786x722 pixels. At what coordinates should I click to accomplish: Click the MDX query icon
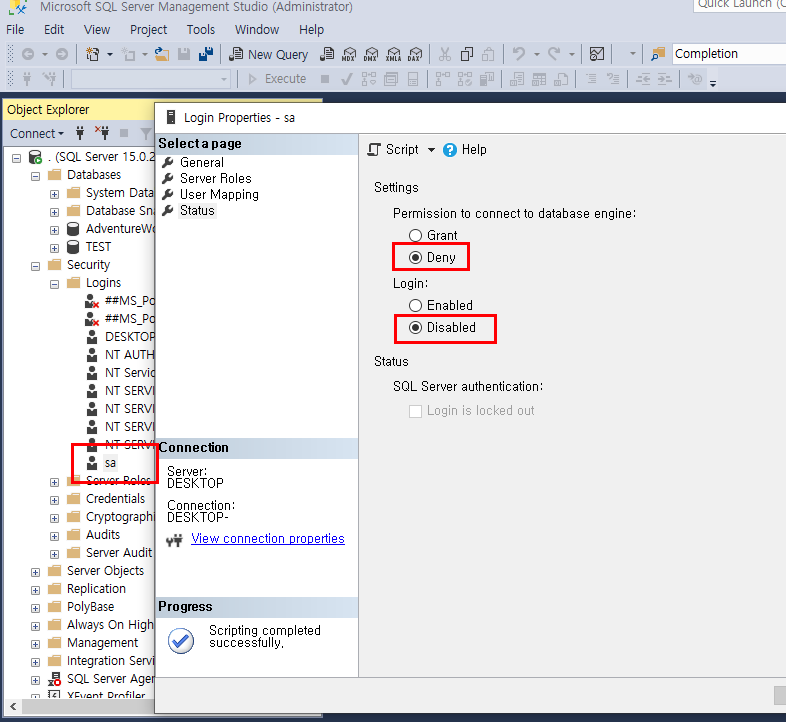[x=349, y=54]
